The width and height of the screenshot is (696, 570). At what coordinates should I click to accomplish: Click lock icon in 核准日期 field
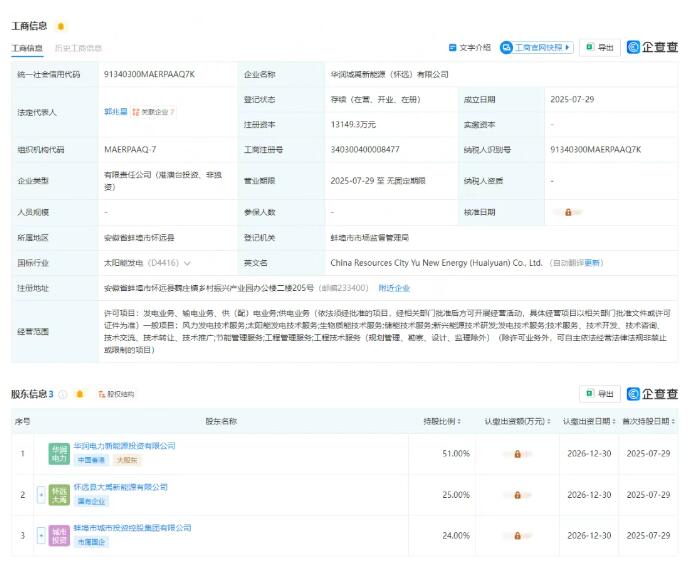(x=568, y=212)
